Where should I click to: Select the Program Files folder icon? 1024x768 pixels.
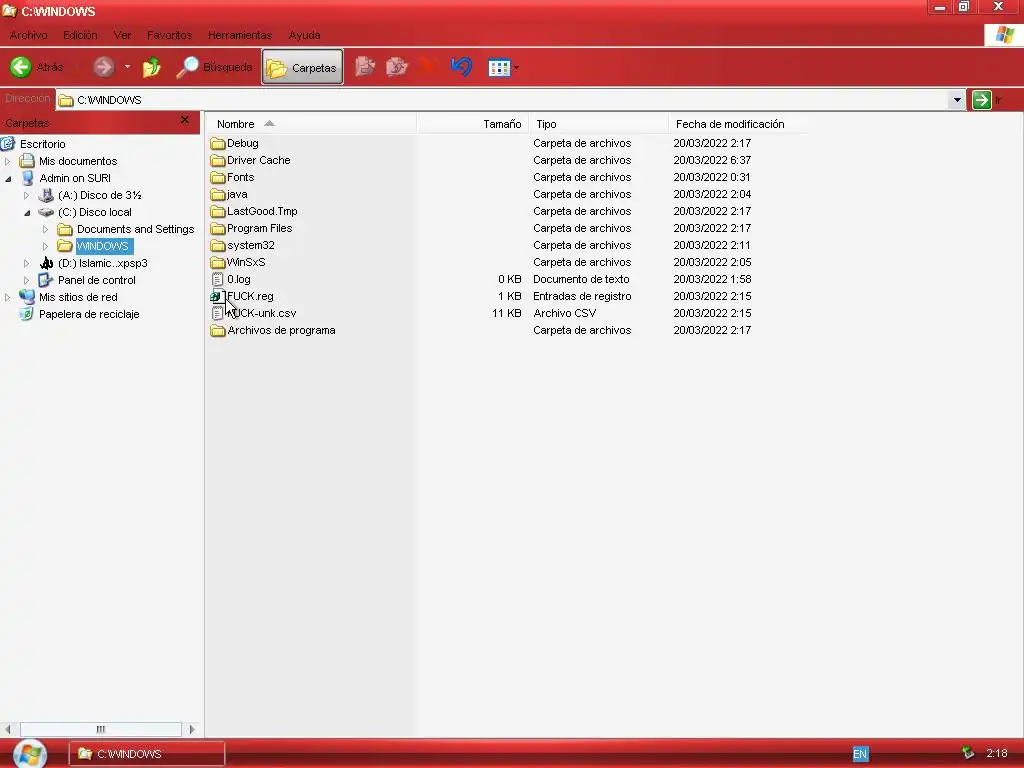217,228
